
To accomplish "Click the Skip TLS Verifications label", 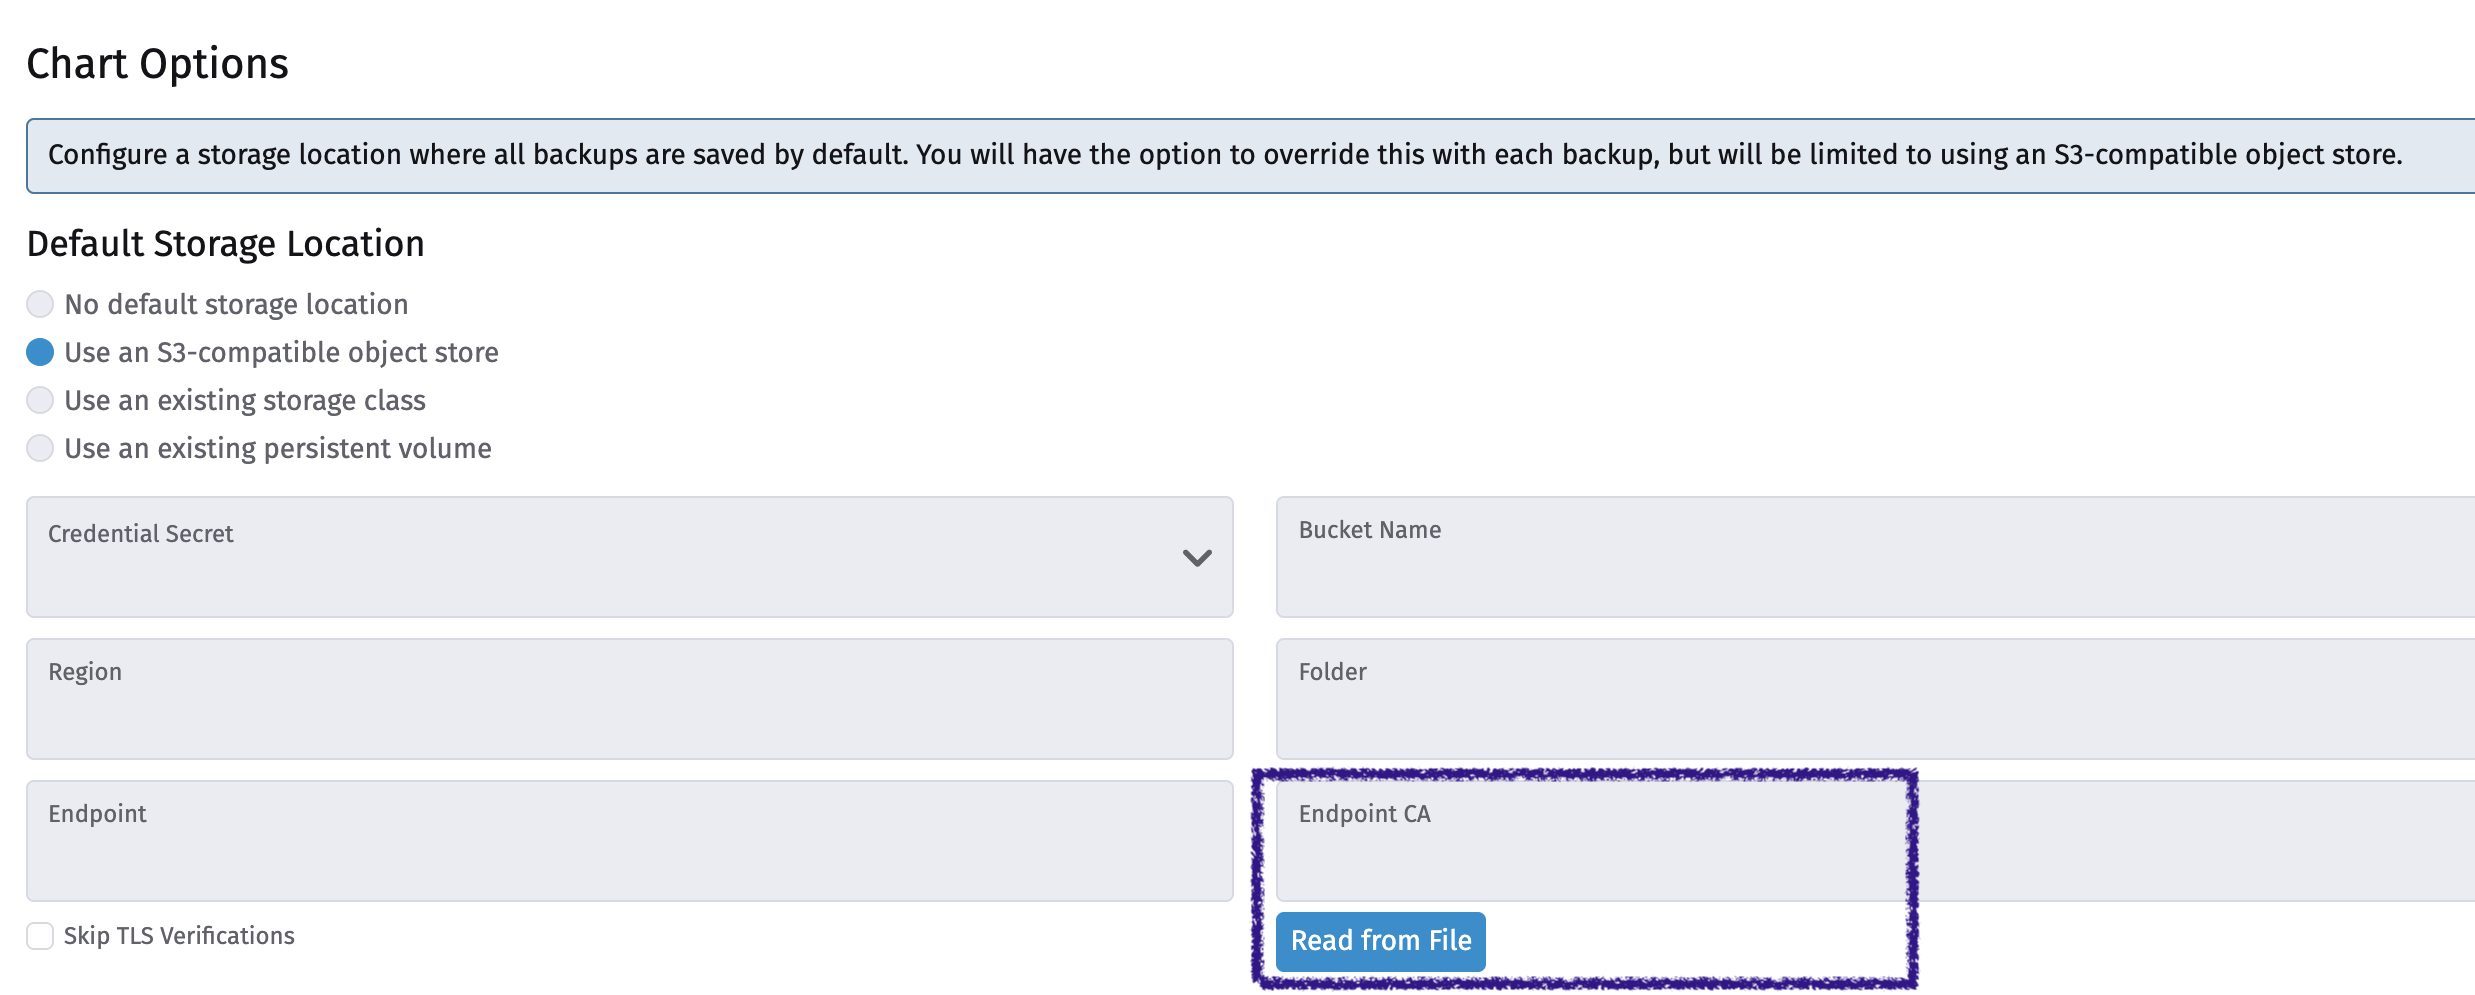I will coord(178,935).
